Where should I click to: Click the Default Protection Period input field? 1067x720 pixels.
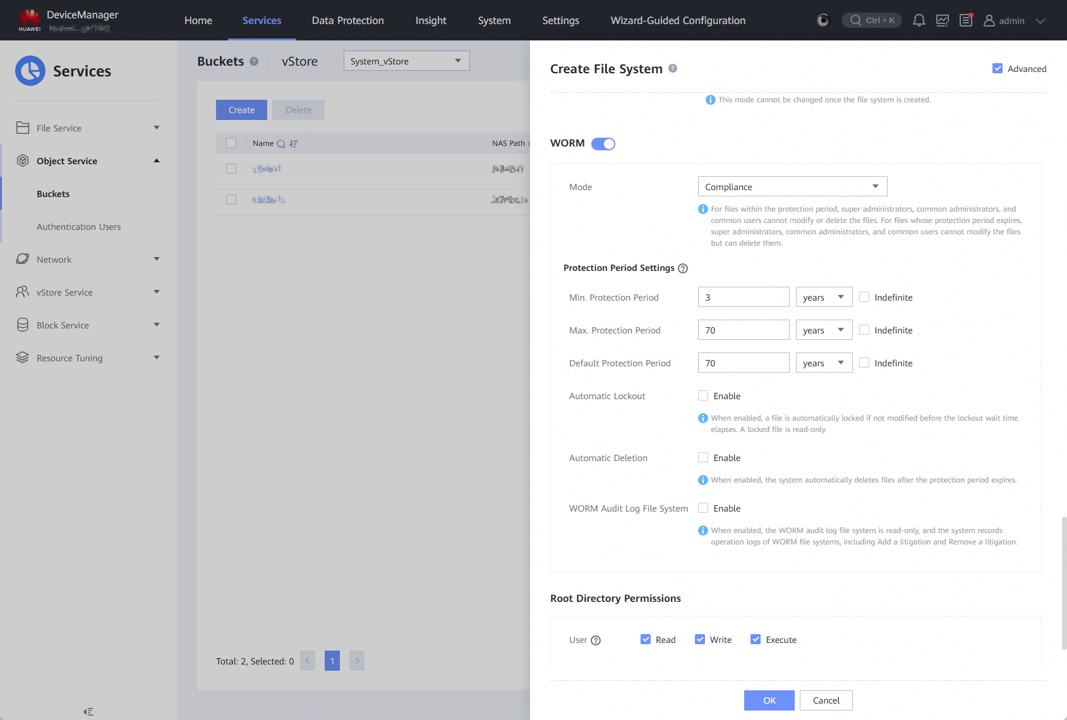point(743,363)
